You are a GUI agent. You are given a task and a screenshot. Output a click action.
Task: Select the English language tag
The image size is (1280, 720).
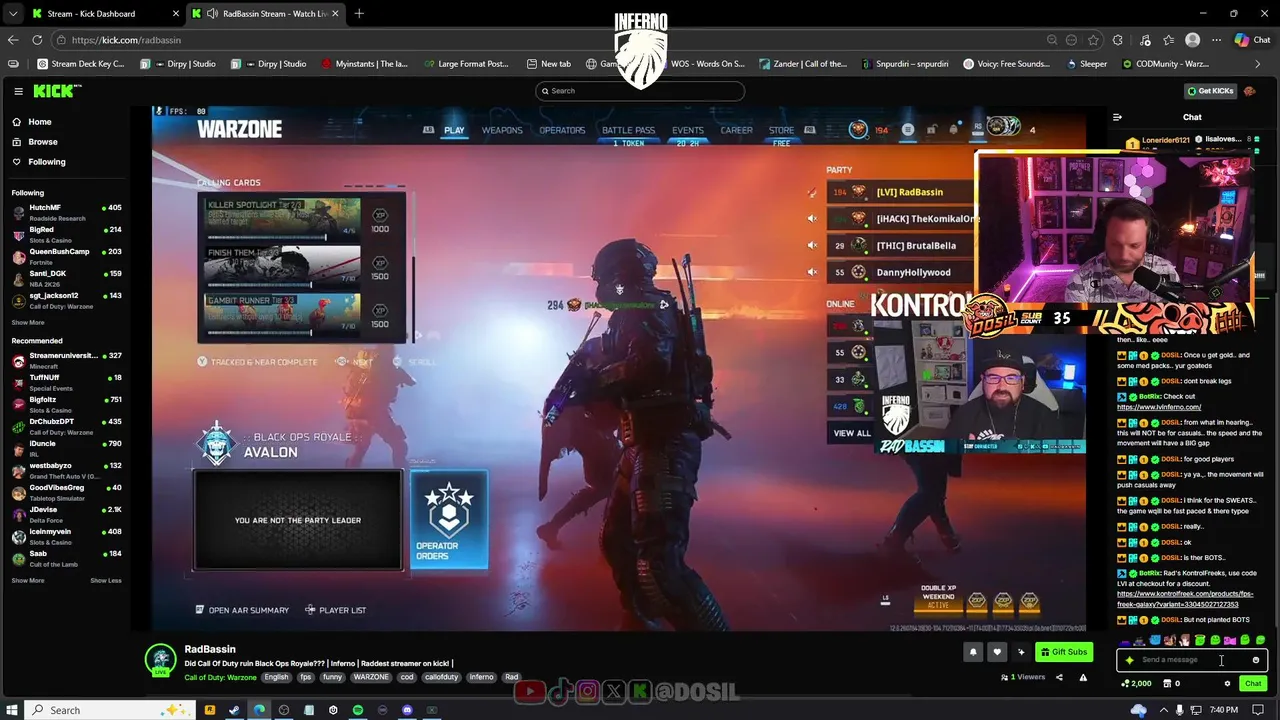(x=276, y=677)
